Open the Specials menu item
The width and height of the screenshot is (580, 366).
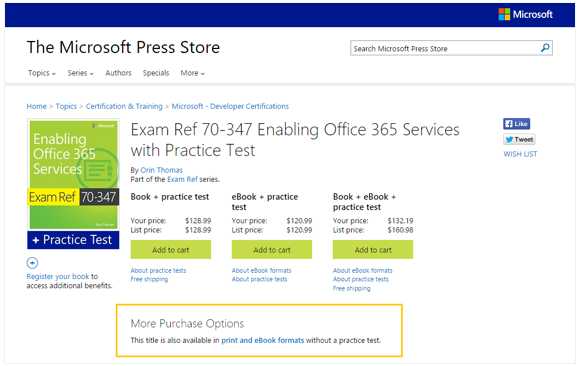point(156,73)
